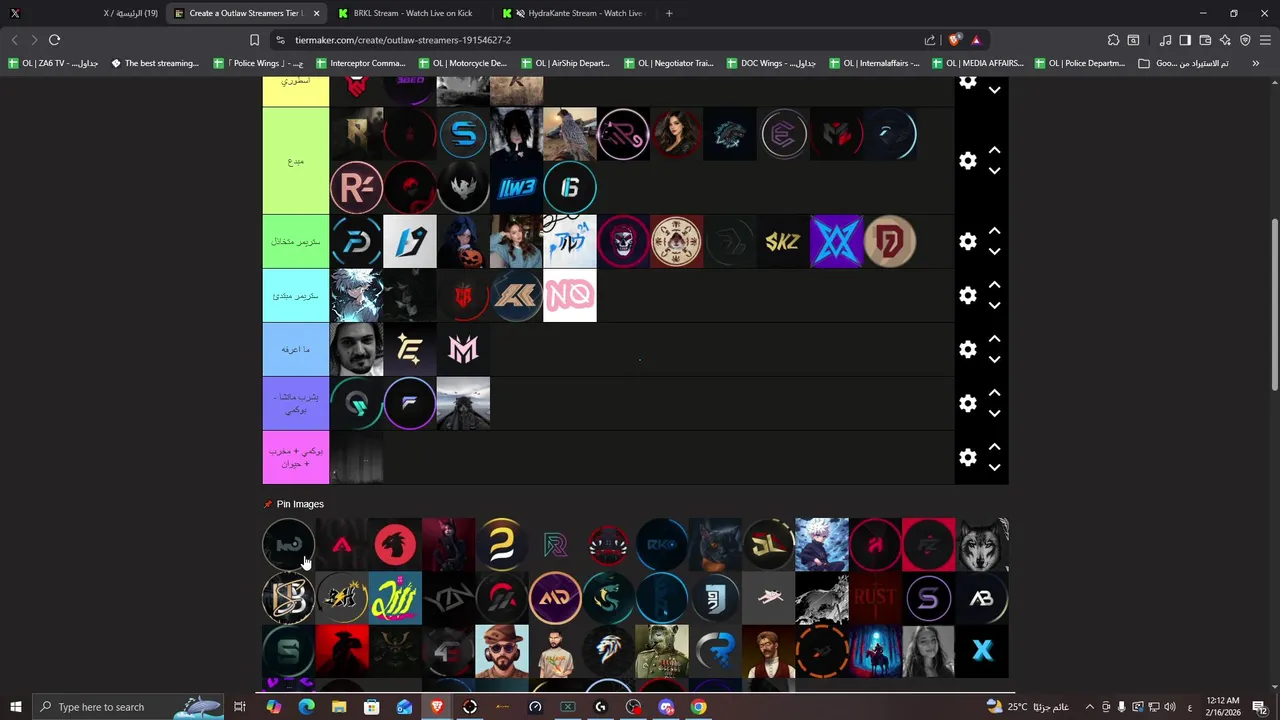The image size is (1280, 720).
Task: Open settings gear for the pink tier row
Action: pyautogui.click(x=967, y=457)
